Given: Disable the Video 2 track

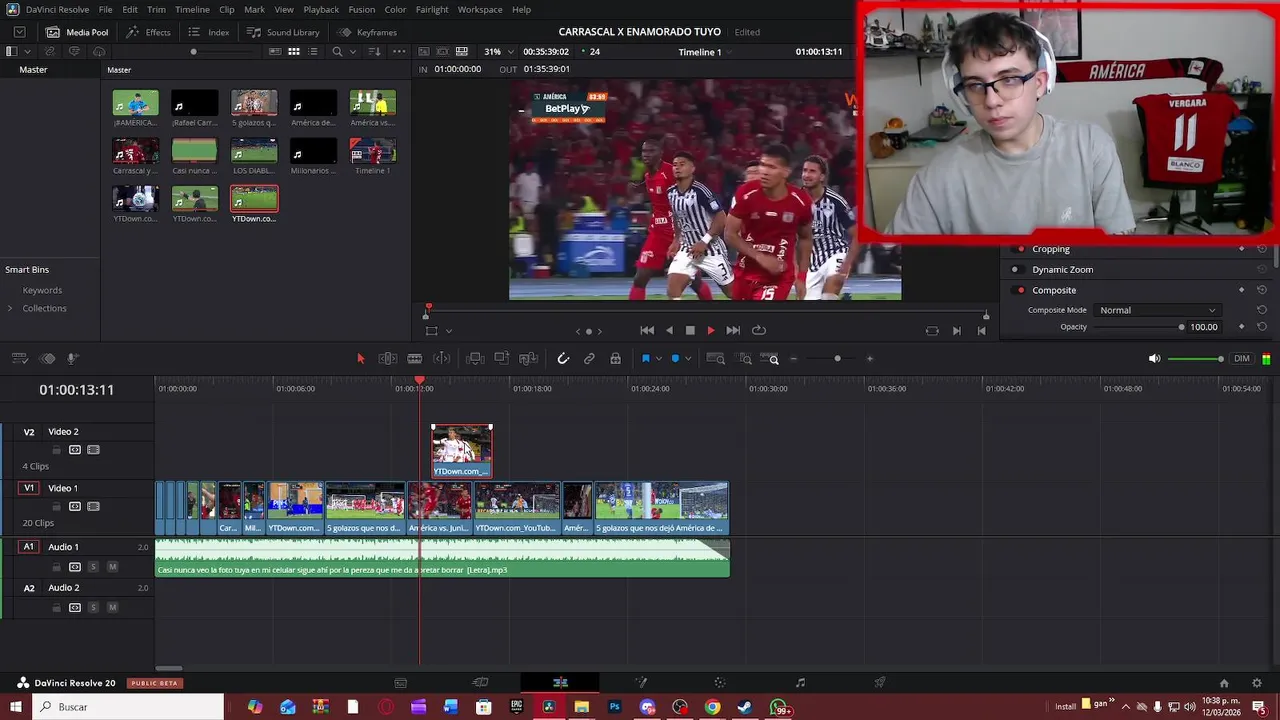Looking at the screenshot, I should click(x=93, y=450).
